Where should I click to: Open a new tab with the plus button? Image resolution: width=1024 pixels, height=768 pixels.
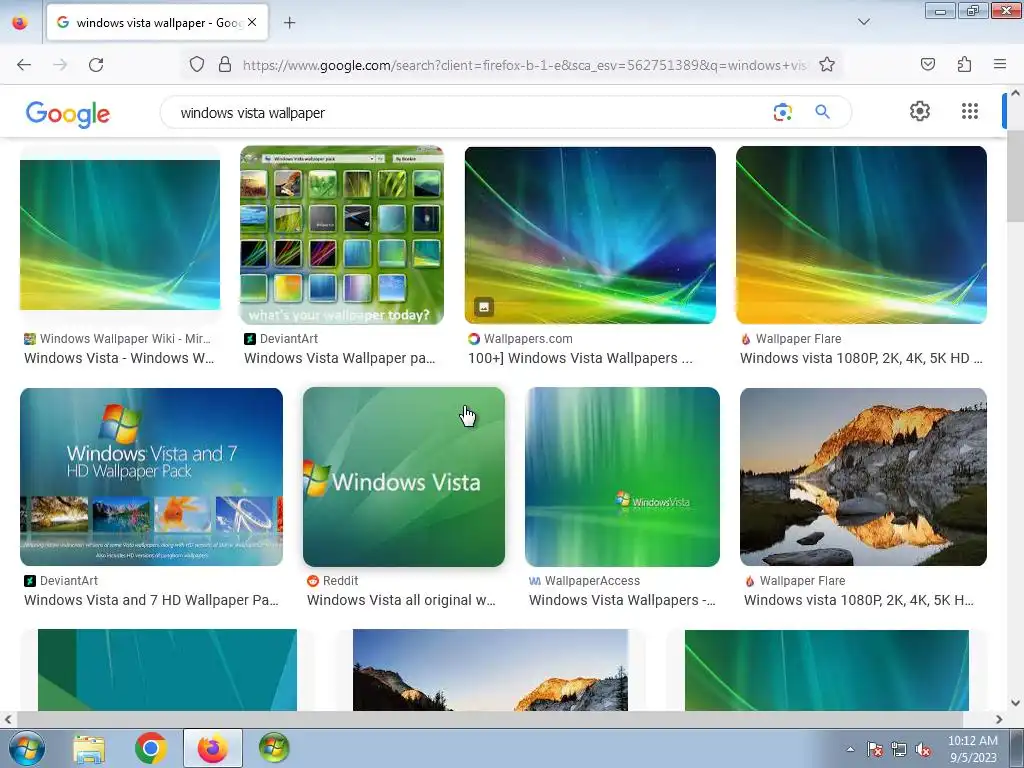[x=289, y=23]
